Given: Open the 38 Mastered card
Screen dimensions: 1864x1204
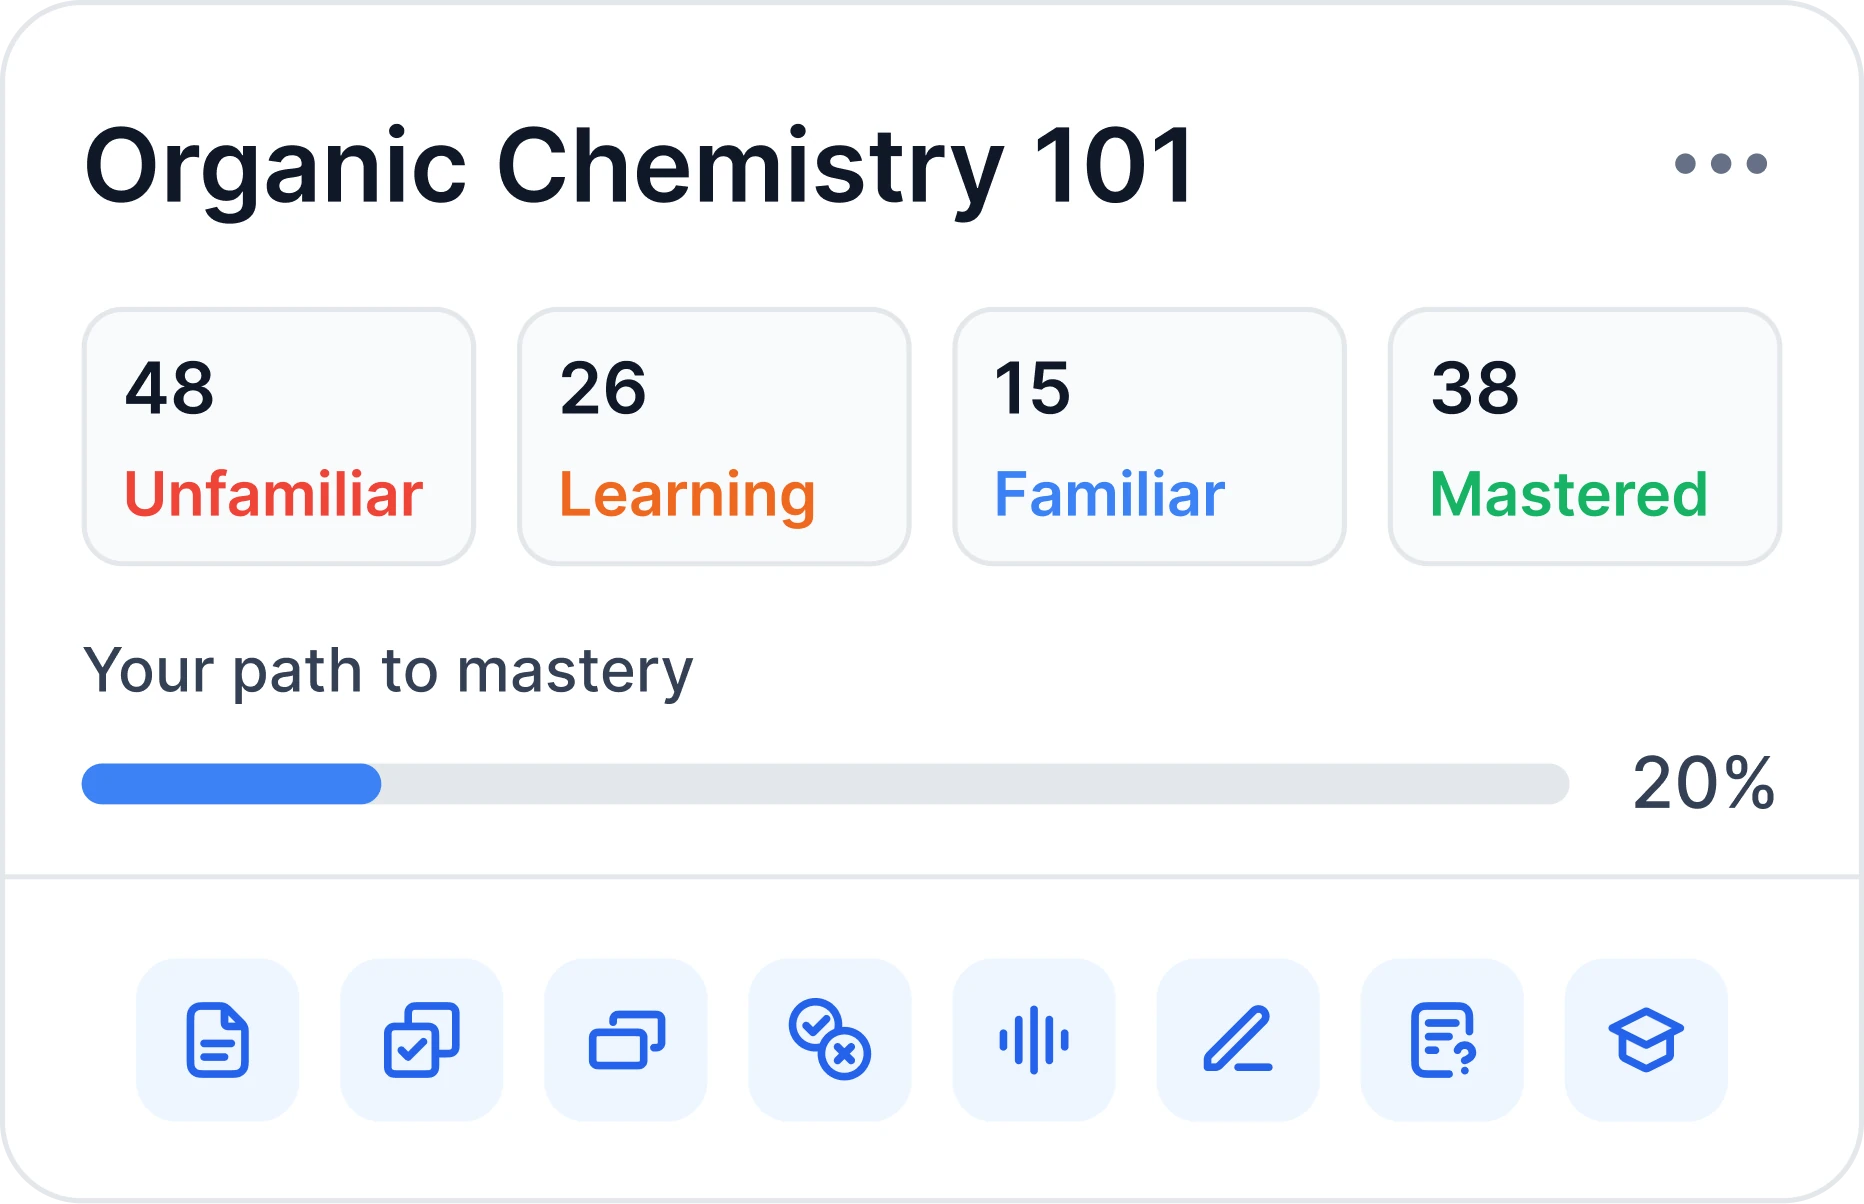Looking at the screenshot, I should coord(1585,437).
